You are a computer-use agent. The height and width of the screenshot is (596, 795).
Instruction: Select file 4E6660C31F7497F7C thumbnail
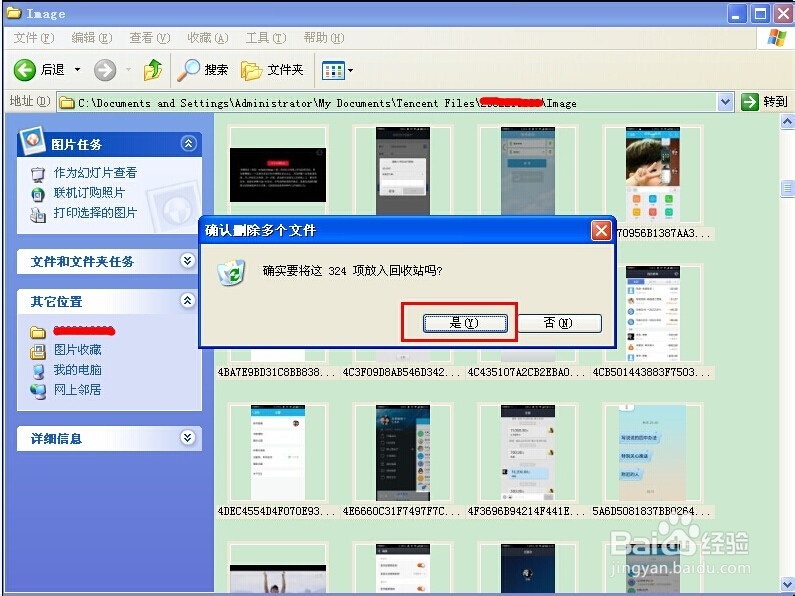pyautogui.click(x=403, y=453)
